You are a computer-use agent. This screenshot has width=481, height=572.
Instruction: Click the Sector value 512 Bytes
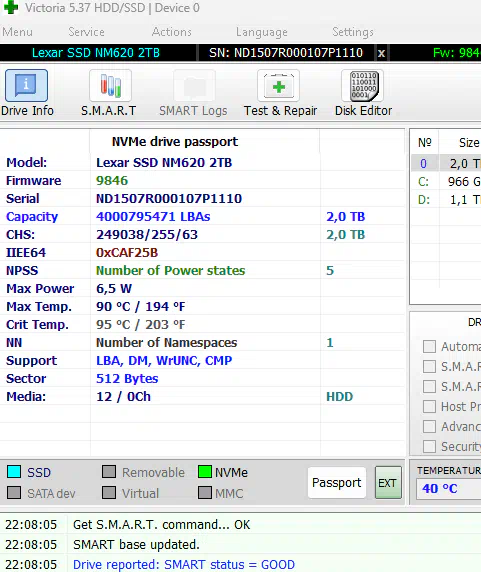(127, 378)
